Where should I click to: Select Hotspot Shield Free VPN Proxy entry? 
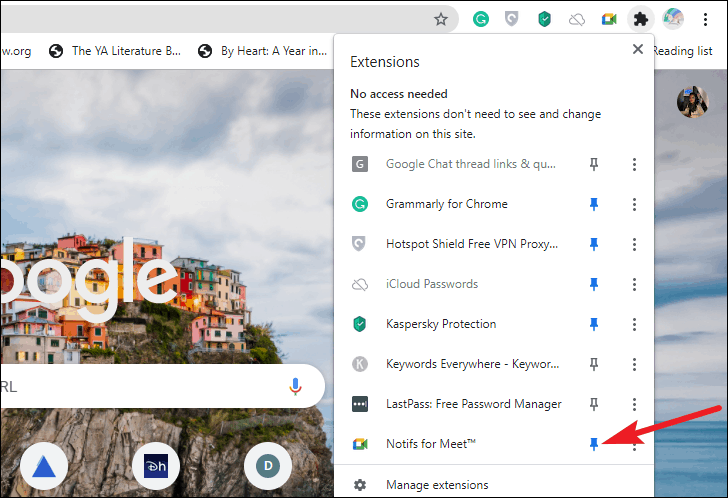click(x=472, y=244)
